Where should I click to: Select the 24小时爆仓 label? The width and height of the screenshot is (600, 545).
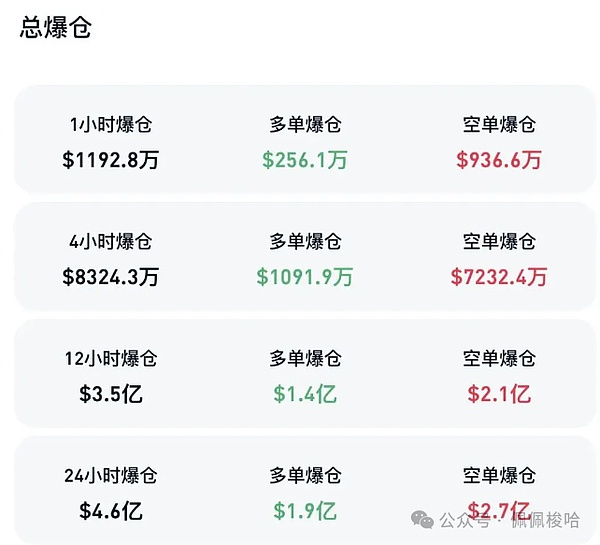point(111,476)
